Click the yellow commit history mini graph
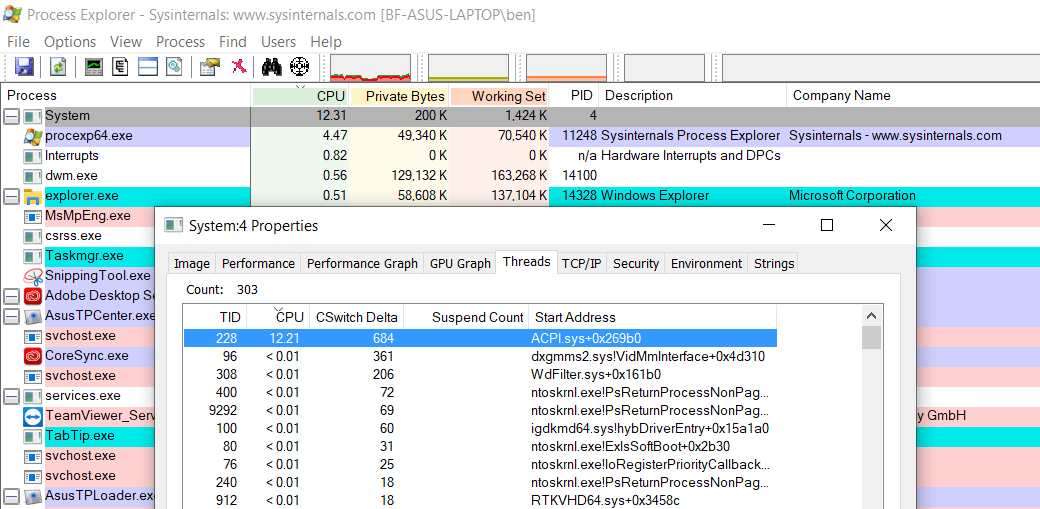 468,68
